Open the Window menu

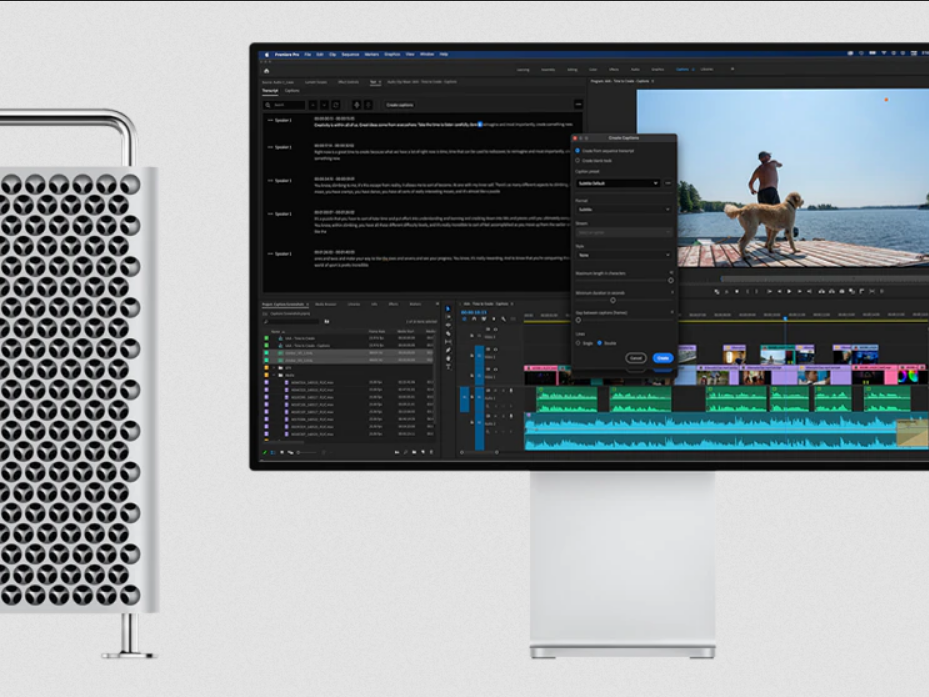[x=427, y=55]
